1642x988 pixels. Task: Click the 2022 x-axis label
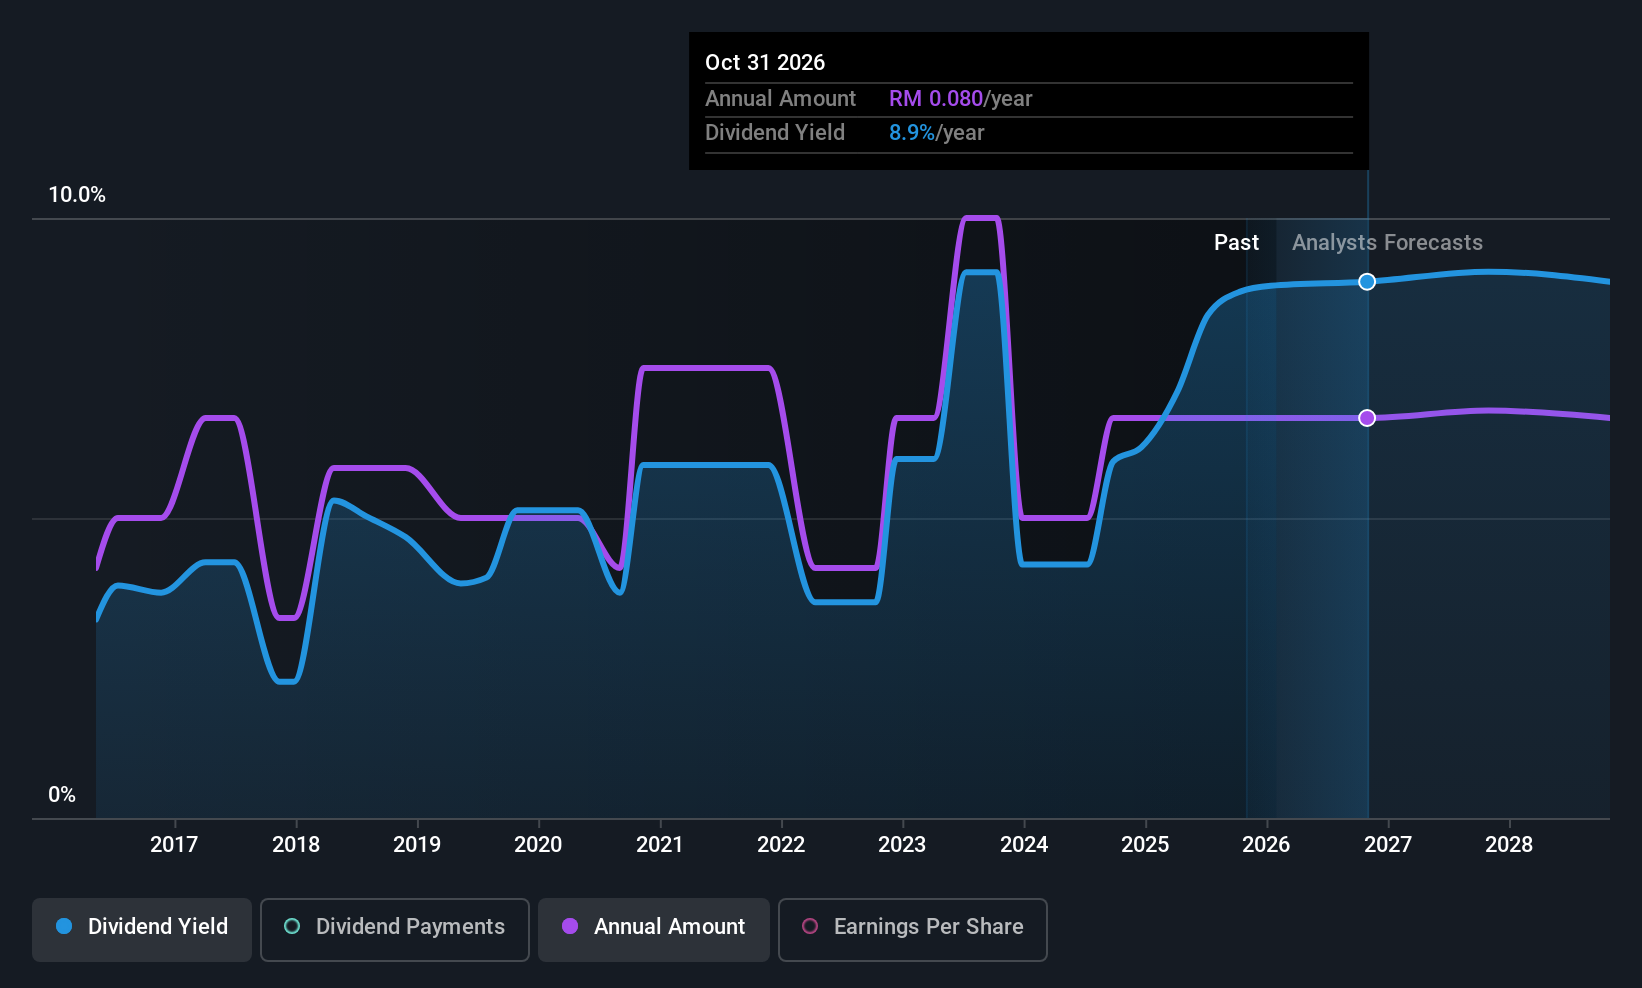tap(781, 845)
